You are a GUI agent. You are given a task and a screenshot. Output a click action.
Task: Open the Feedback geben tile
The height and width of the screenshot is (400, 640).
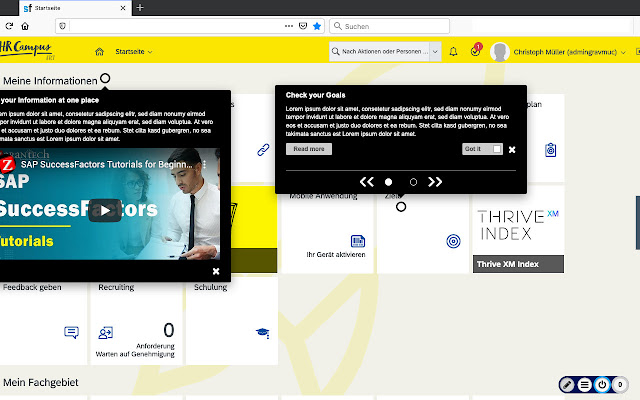point(43,321)
